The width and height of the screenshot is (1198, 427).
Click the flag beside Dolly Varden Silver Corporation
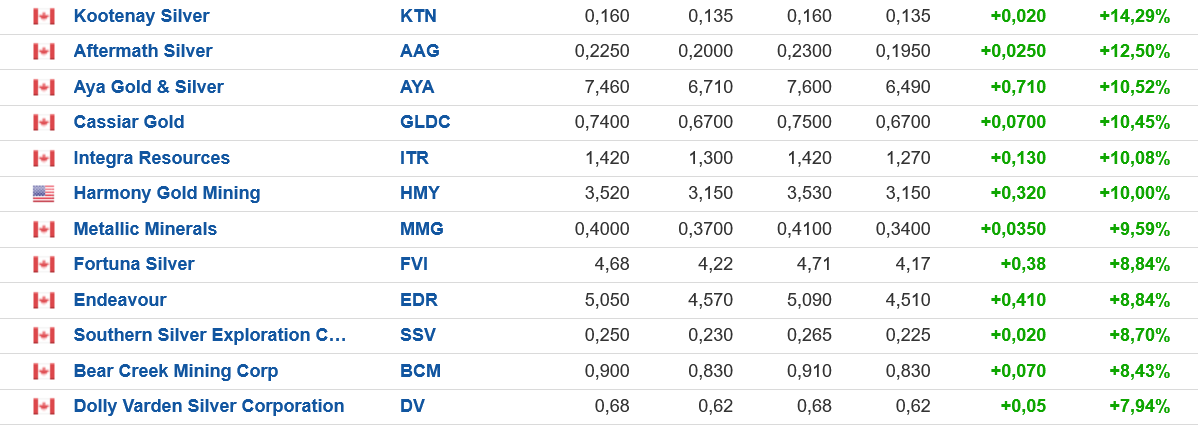(43, 407)
